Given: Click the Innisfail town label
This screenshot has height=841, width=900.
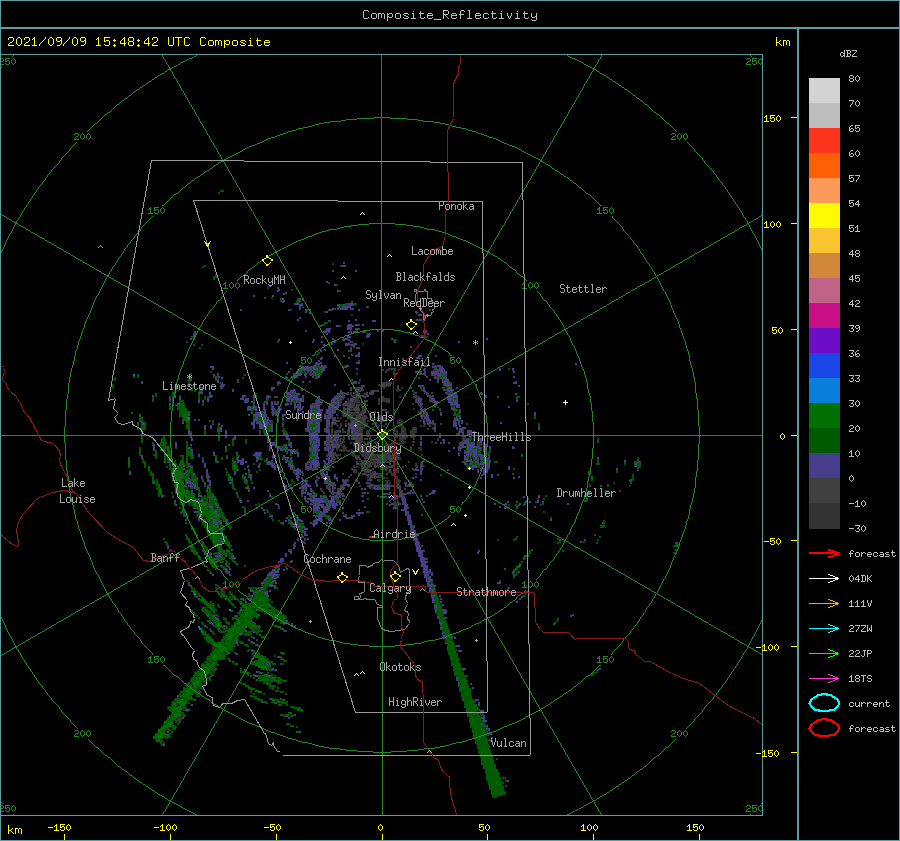Looking at the screenshot, I should coord(404,362).
